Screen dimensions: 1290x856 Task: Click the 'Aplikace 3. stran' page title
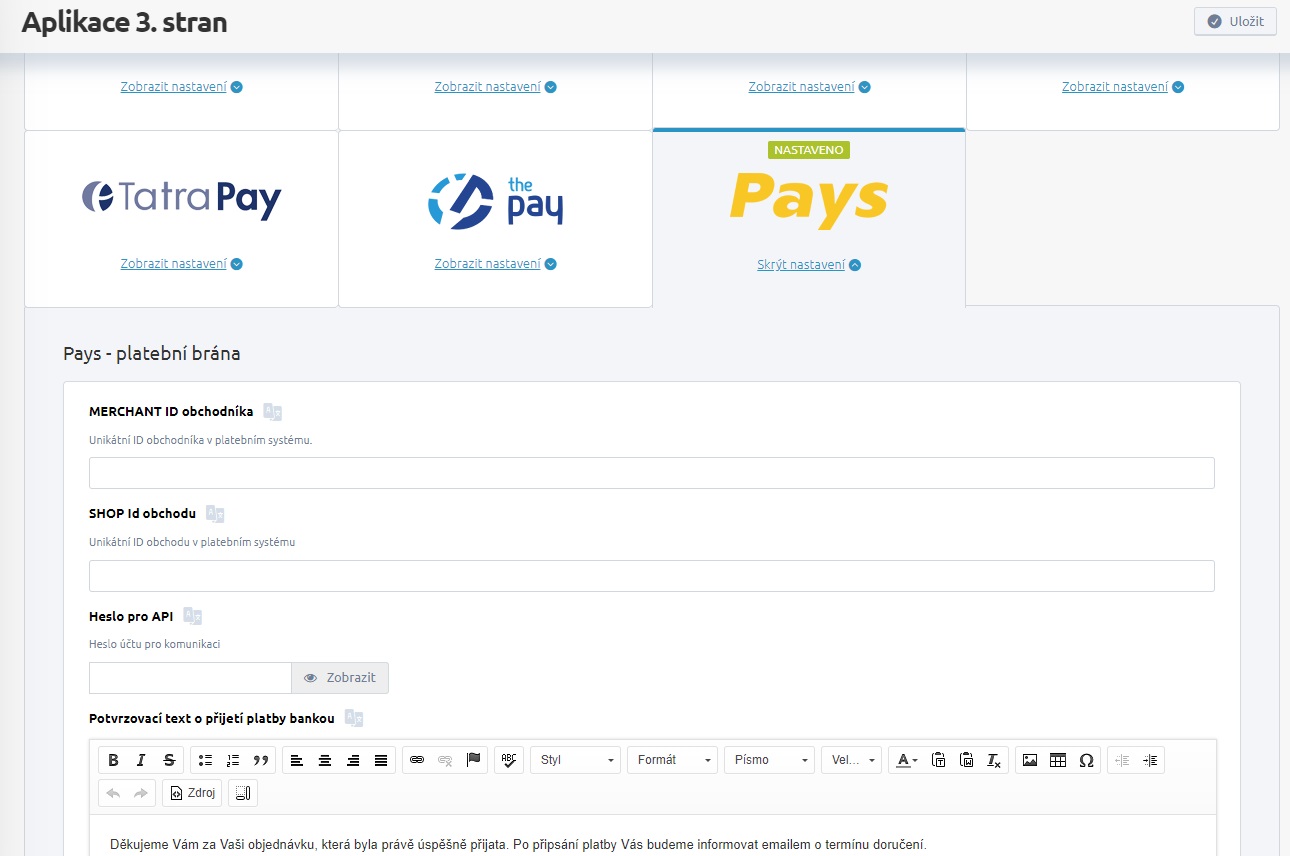[x=124, y=22]
